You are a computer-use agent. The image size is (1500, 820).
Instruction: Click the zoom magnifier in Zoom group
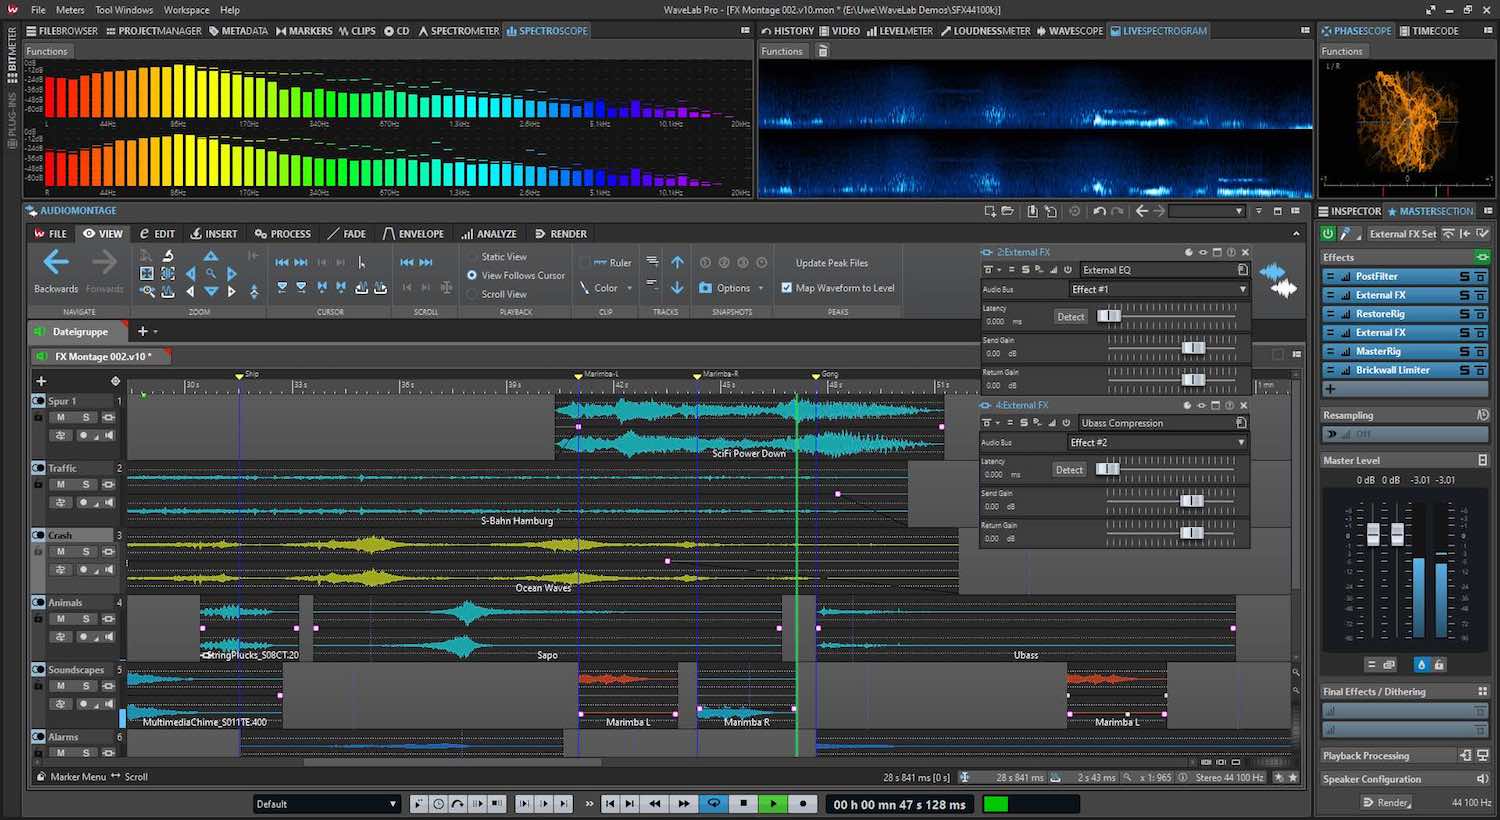pos(211,273)
